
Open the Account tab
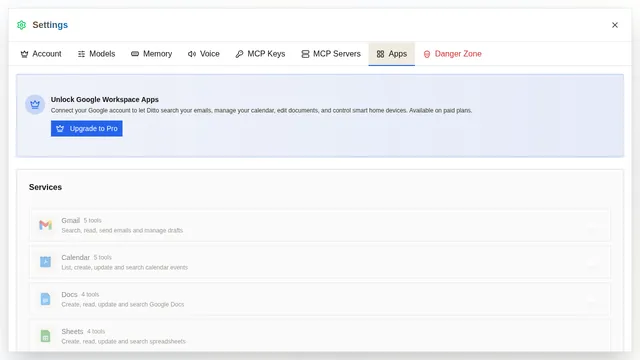[41, 54]
